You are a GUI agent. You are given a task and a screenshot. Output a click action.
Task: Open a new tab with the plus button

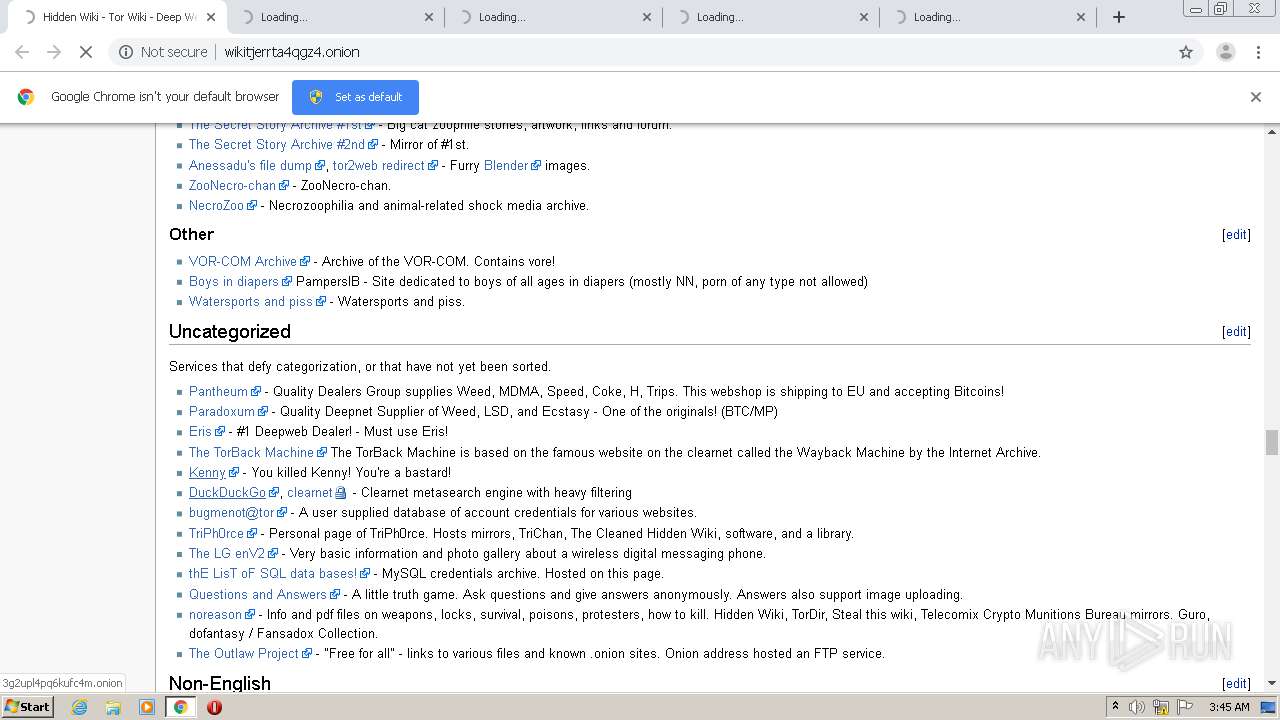pyautogui.click(x=1119, y=17)
